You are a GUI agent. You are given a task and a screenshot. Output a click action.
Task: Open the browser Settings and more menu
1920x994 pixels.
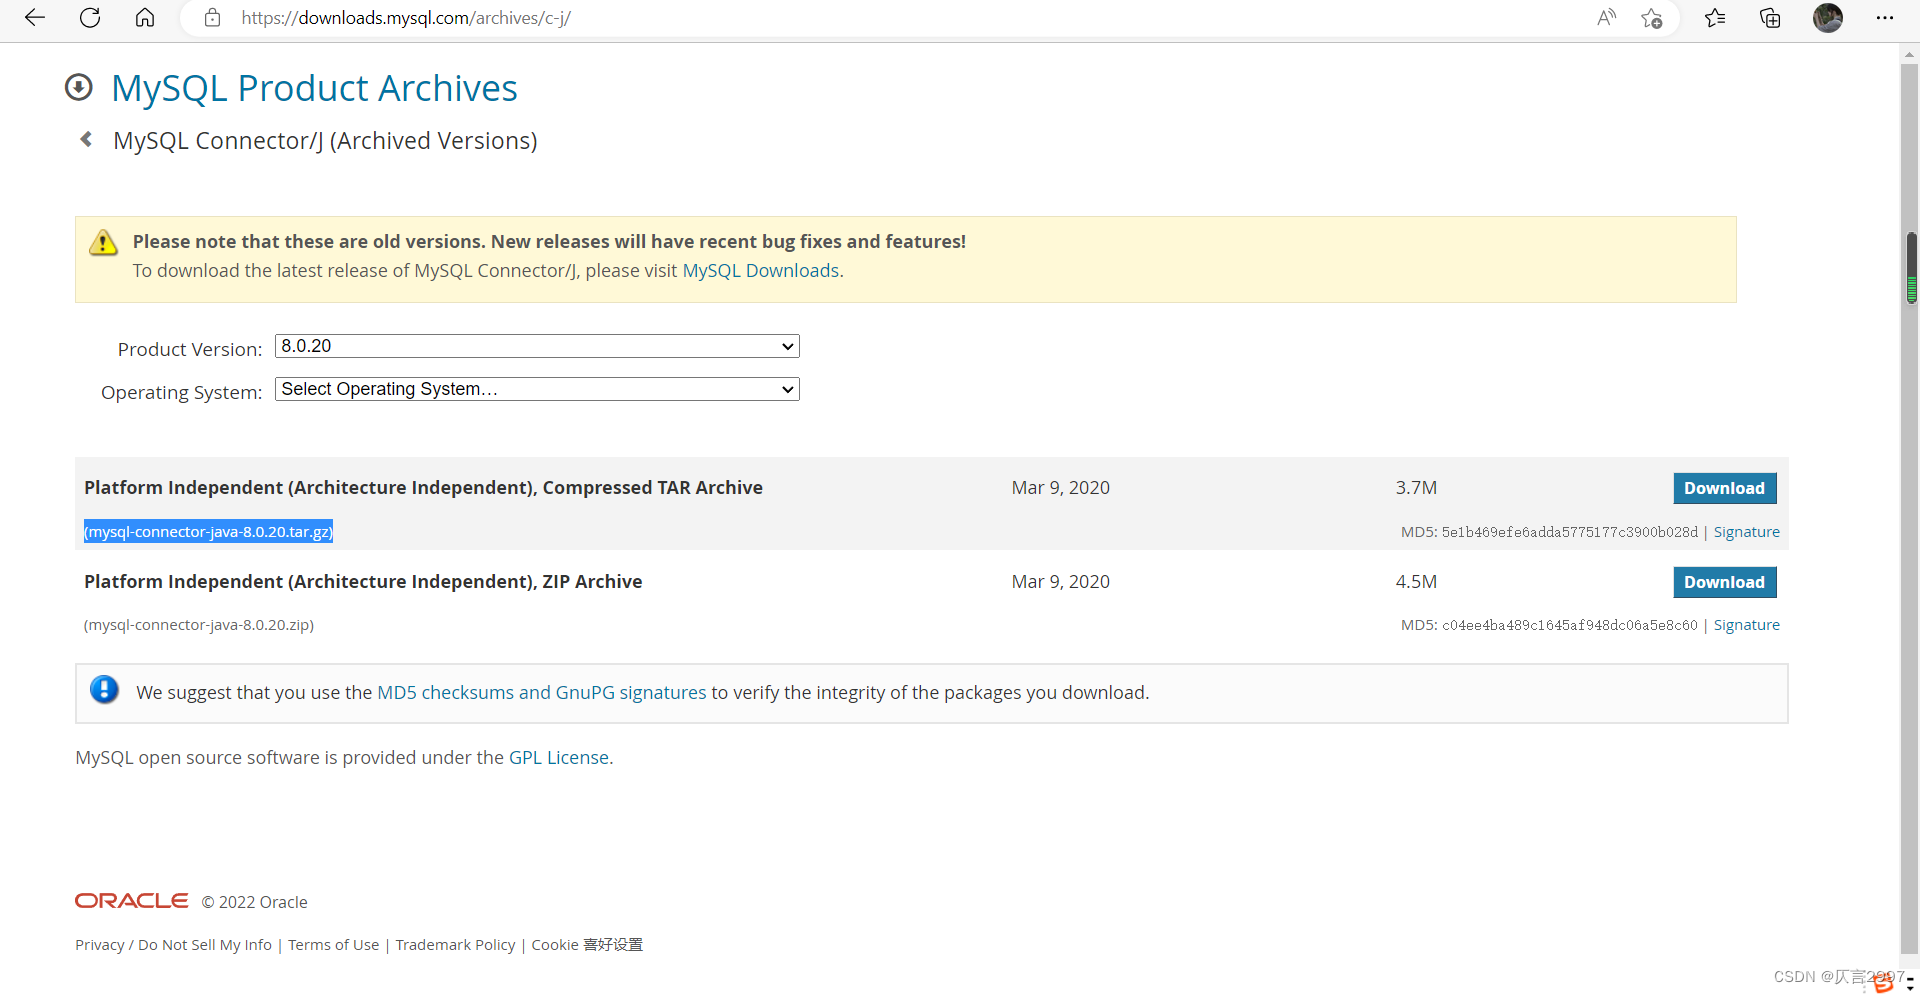tap(1885, 17)
